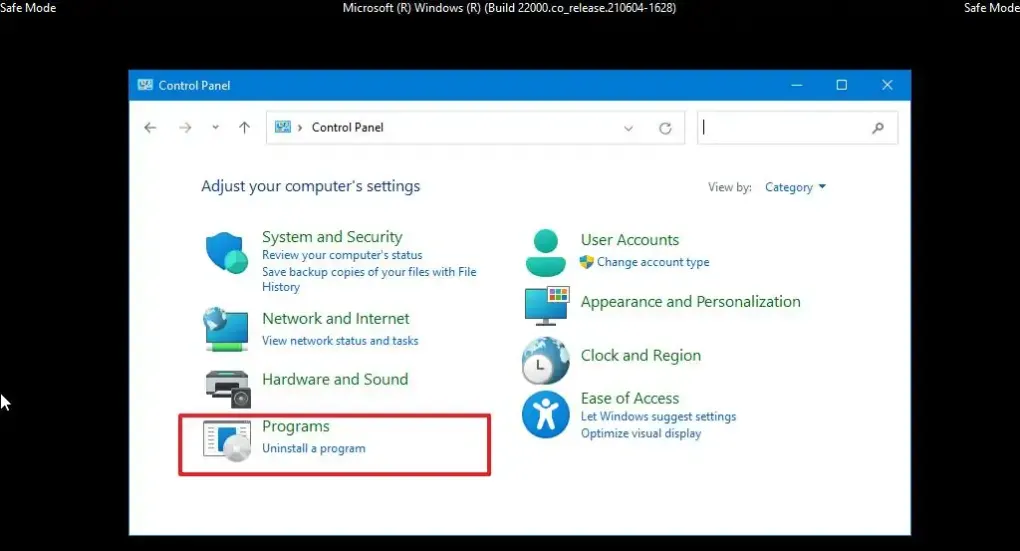This screenshot has width=1020, height=551.
Task: Click the Hardware and Sound printer icon
Action: 227,387
